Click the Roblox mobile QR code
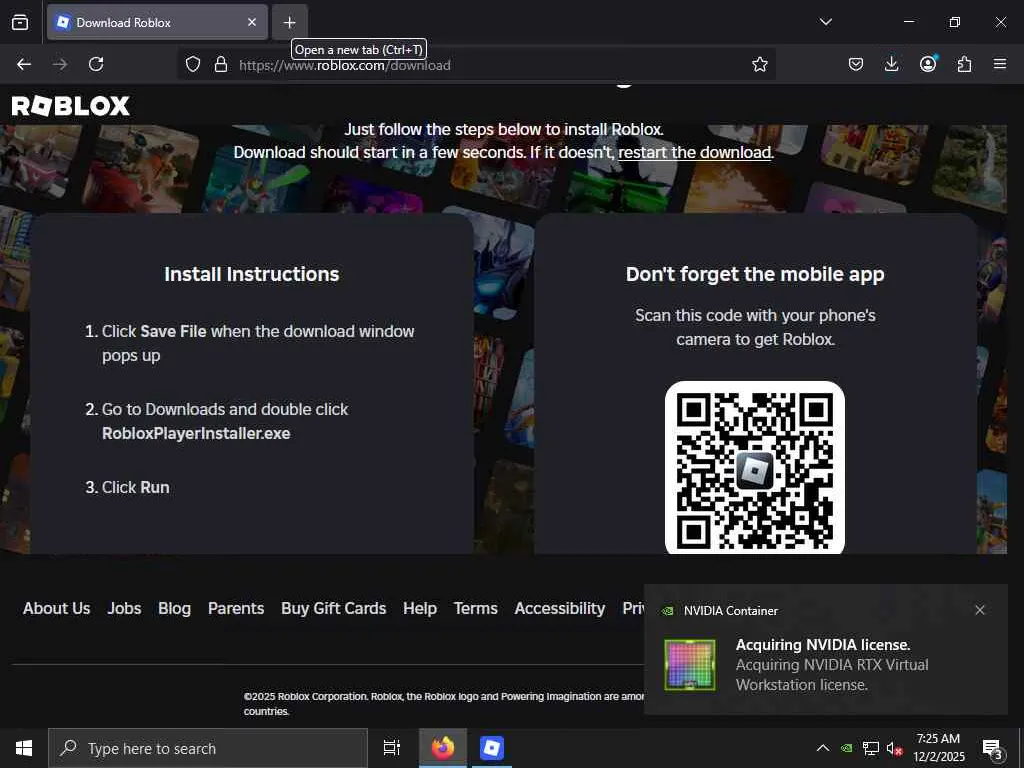 [x=755, y=468]
